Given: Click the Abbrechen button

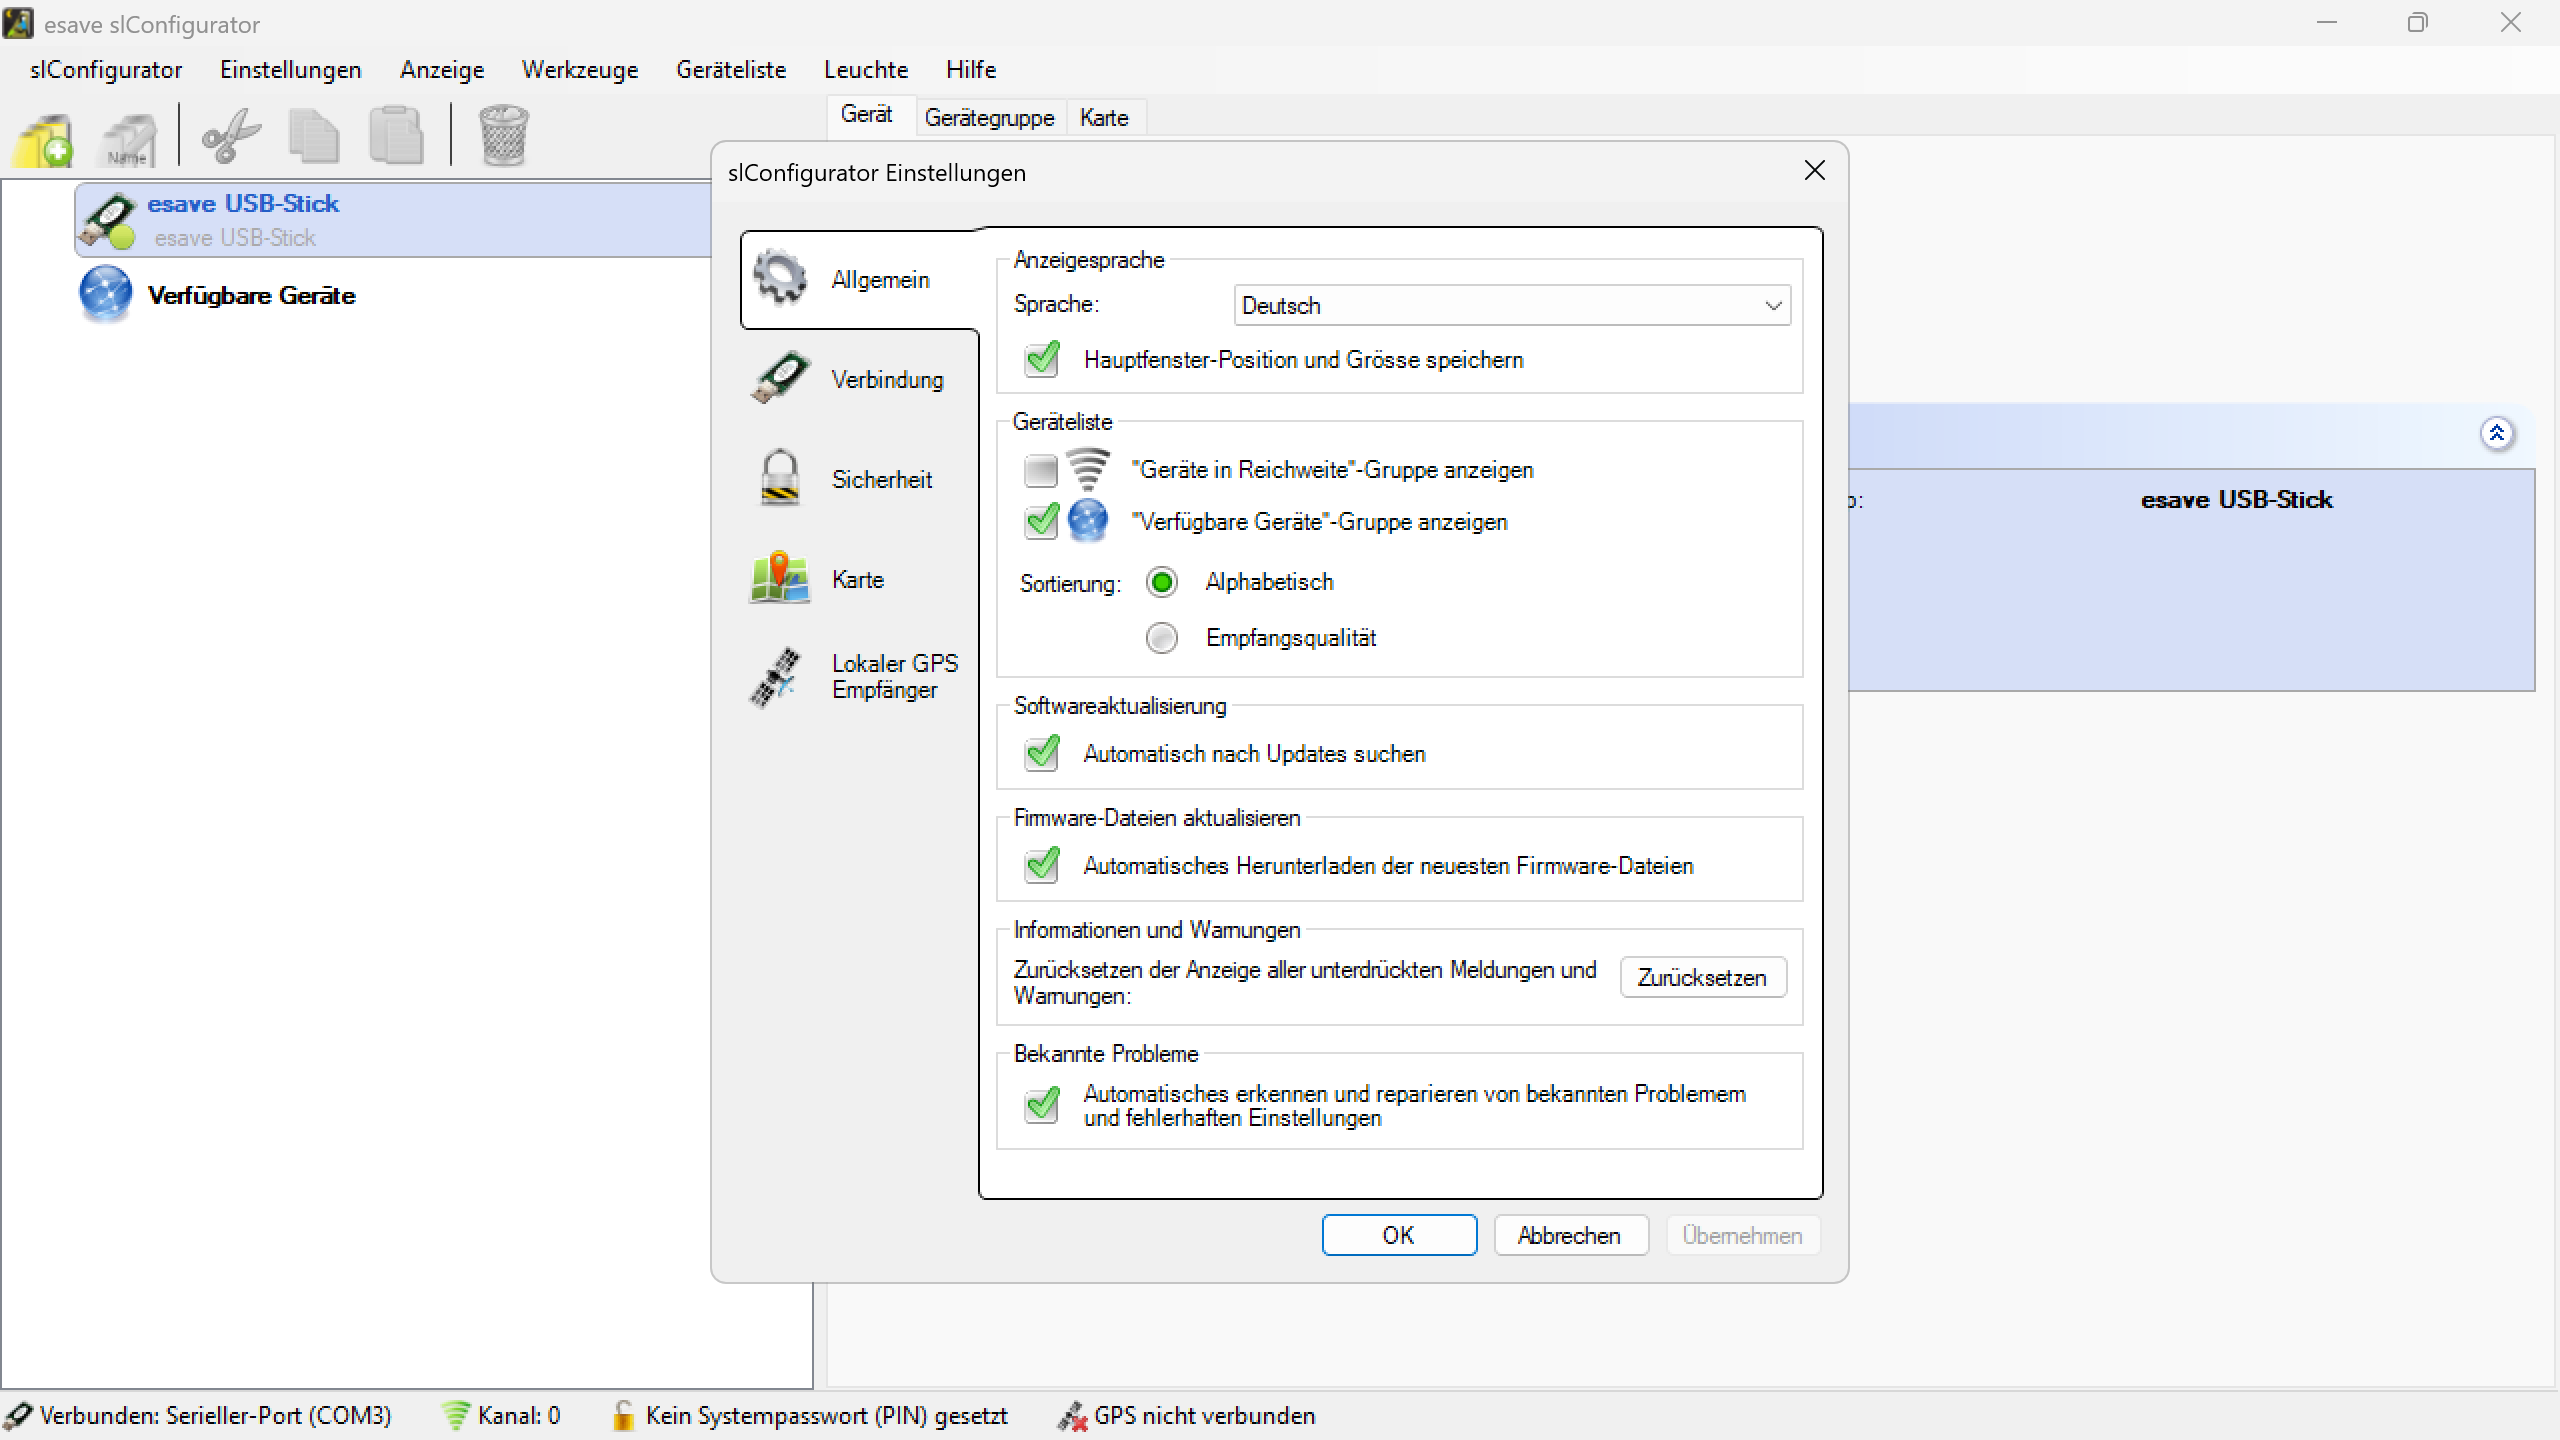Looking at the screenshot, I should tap(1570, 1235).
